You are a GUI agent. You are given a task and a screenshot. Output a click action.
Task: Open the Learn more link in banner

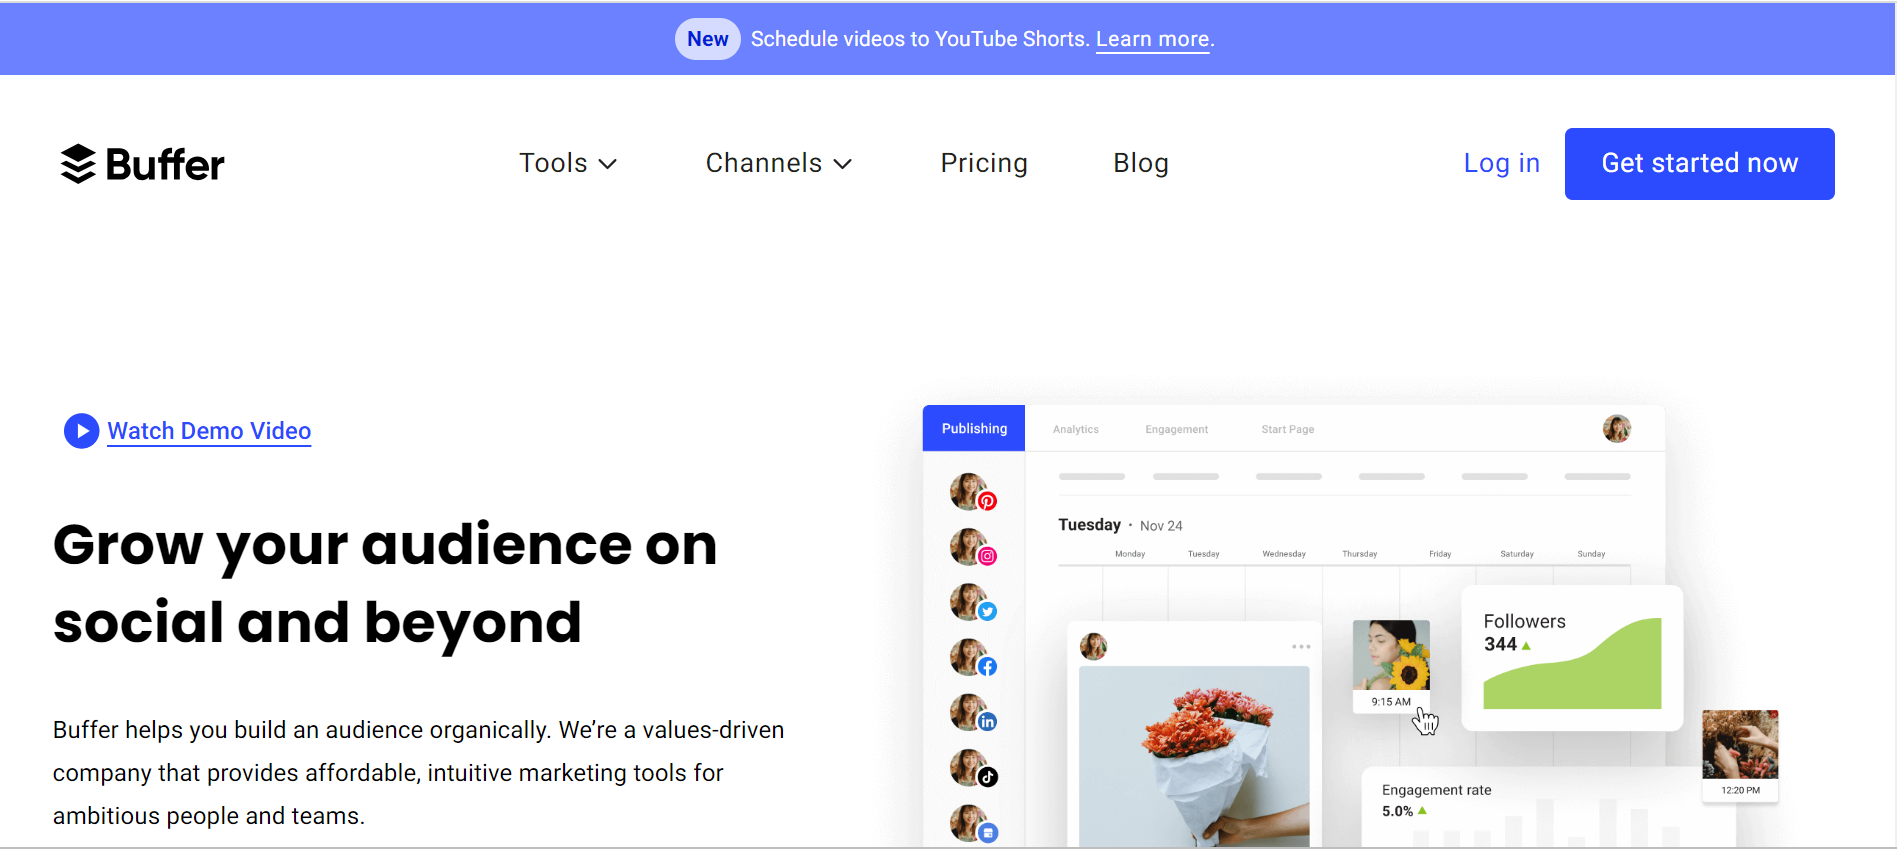tap(1153, 39)
